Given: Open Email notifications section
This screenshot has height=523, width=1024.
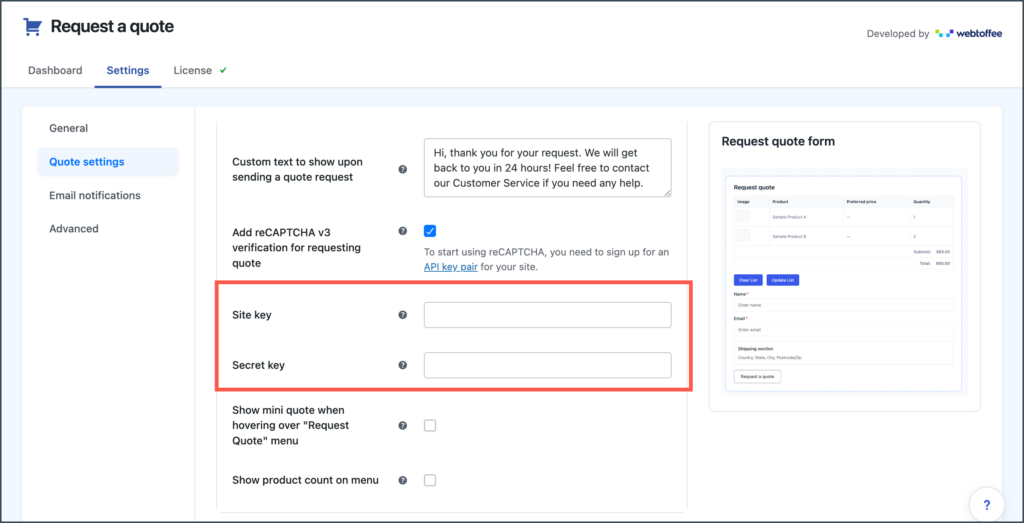Looking at the screenshot, I should pos(95,195).
